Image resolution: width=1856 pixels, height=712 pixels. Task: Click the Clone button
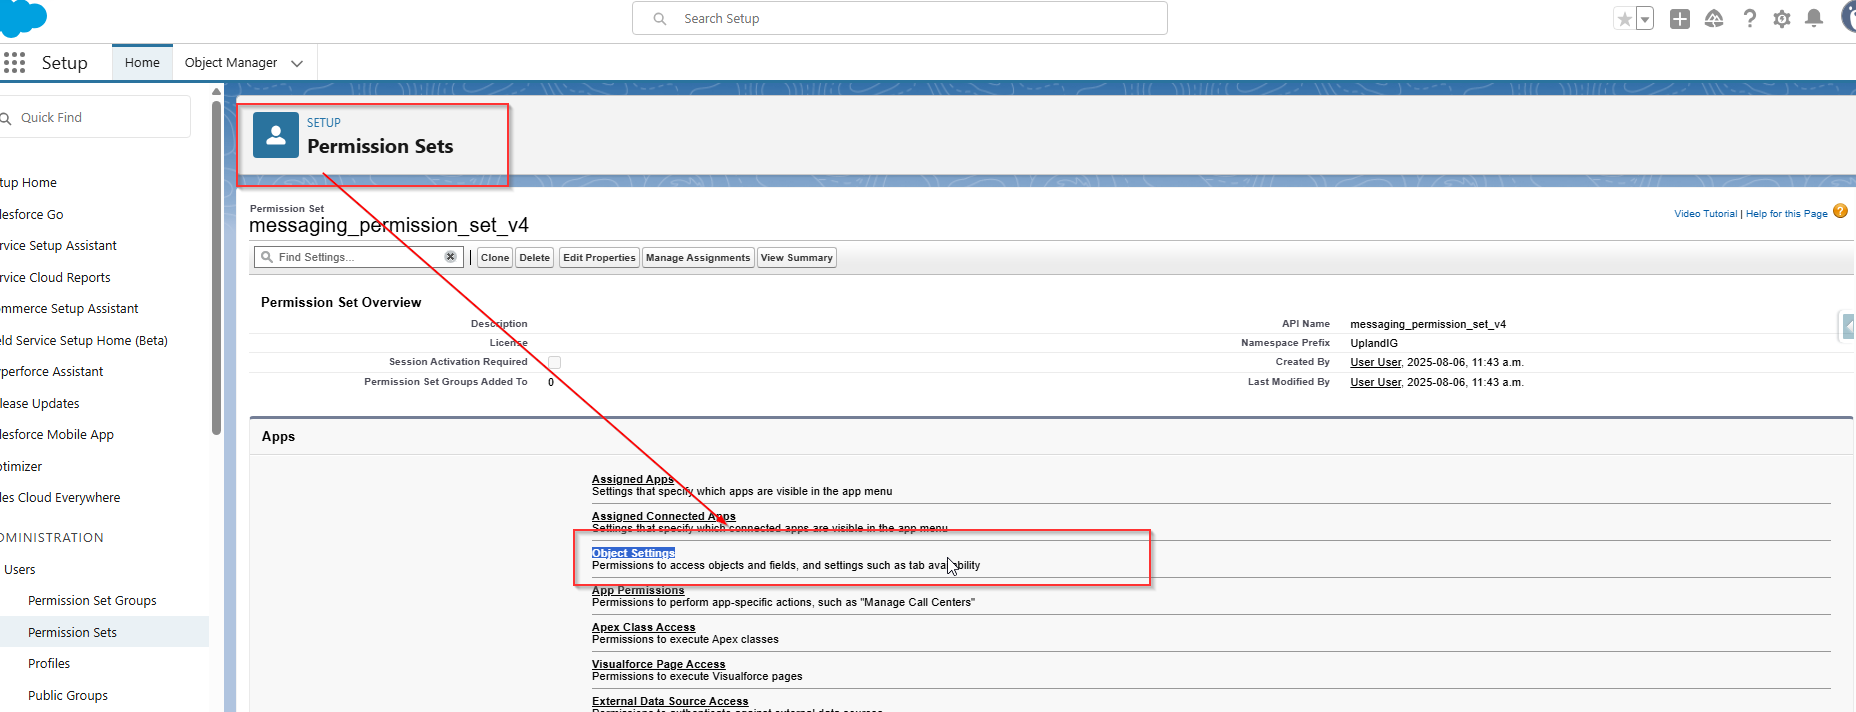click(x=495, y=258)
